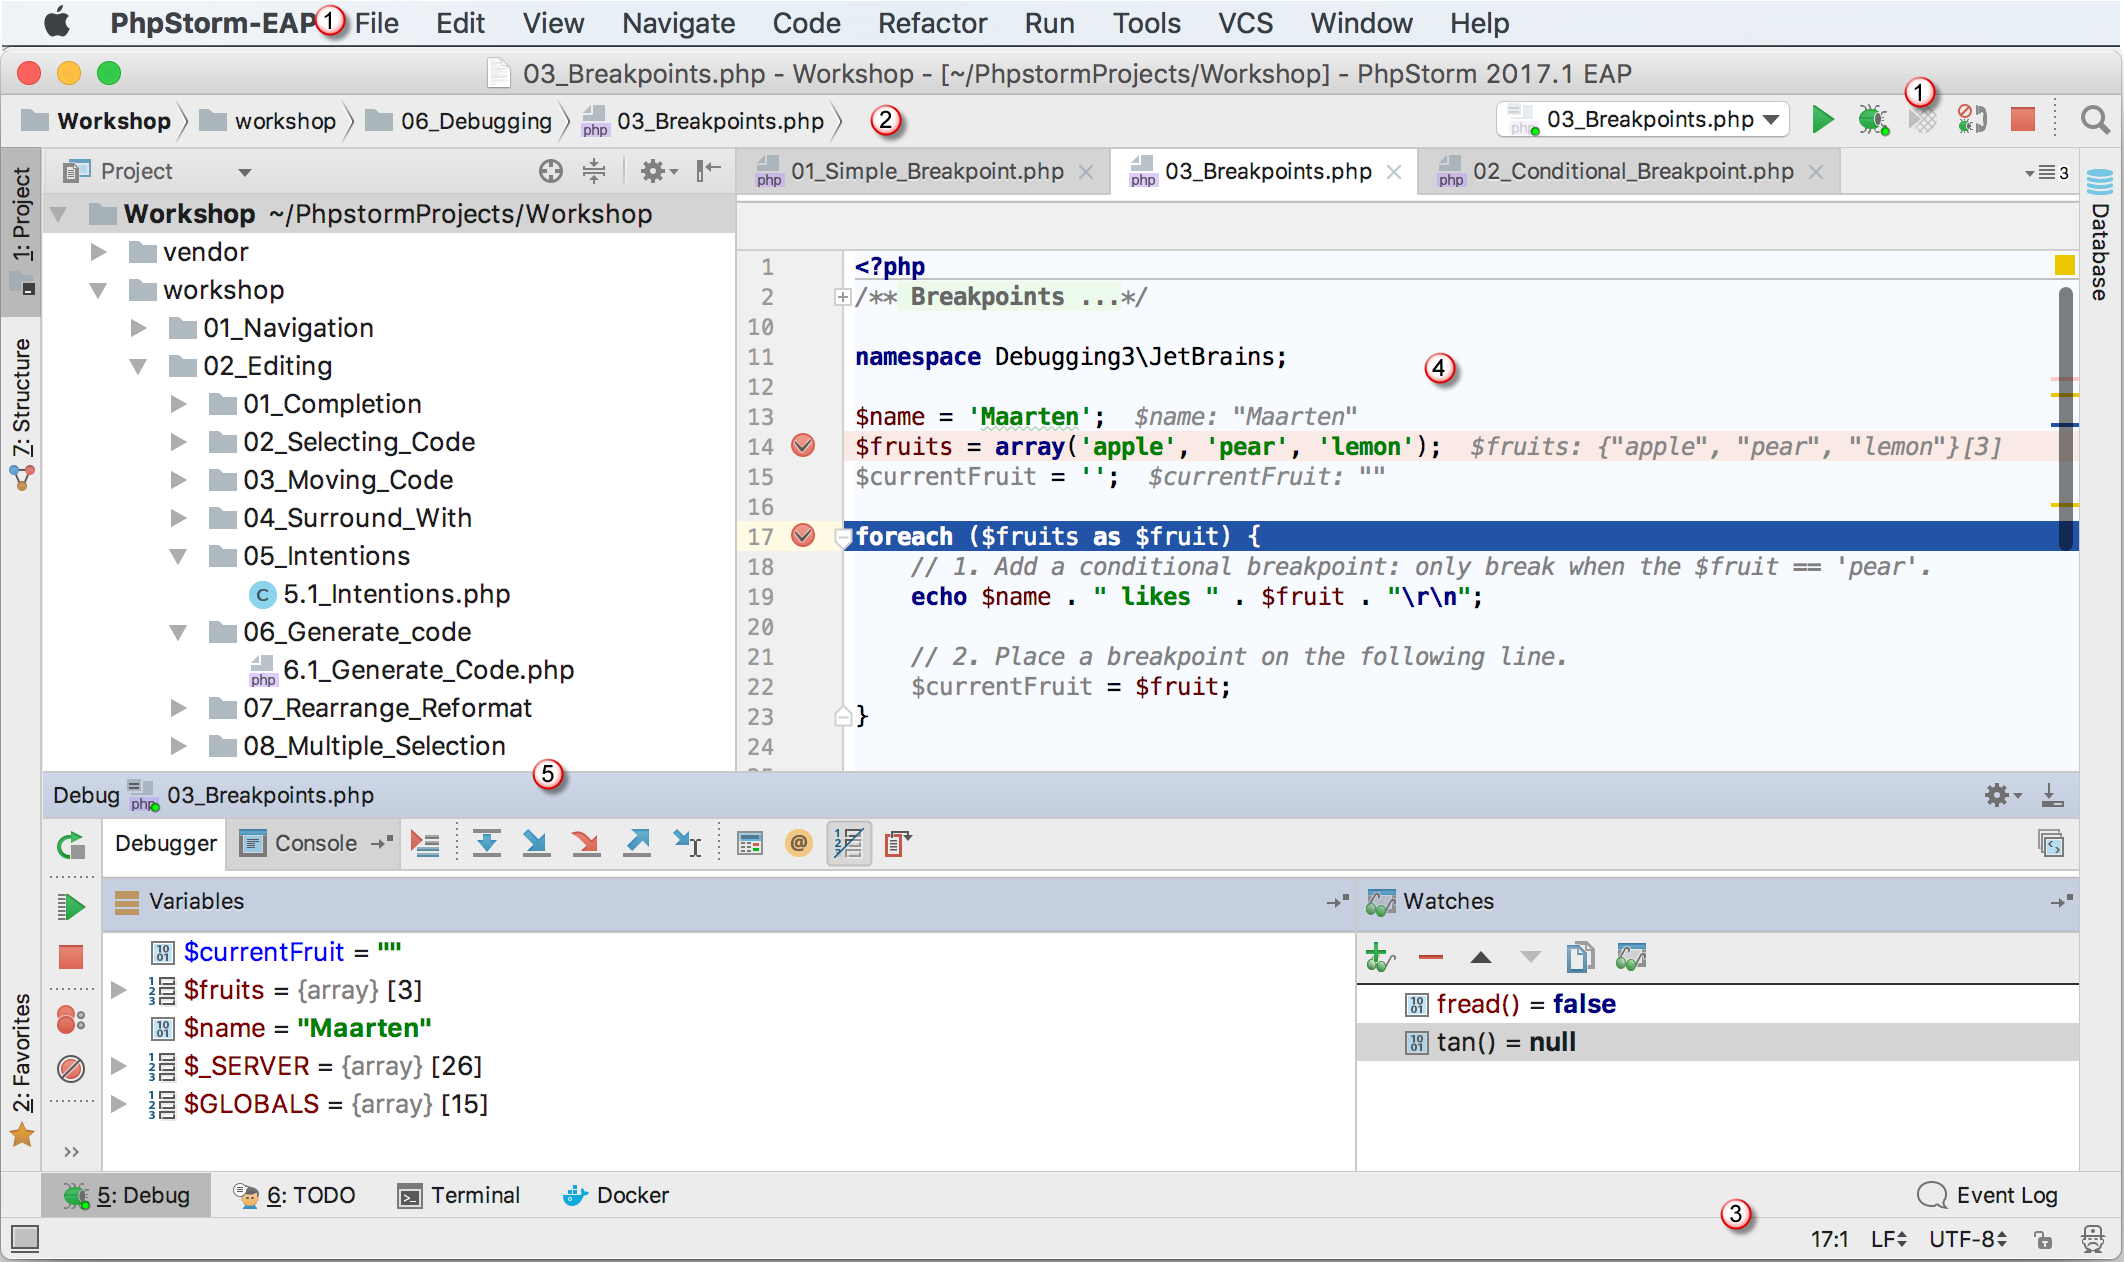Click the Step Over debugger icon

click(487, 843)
